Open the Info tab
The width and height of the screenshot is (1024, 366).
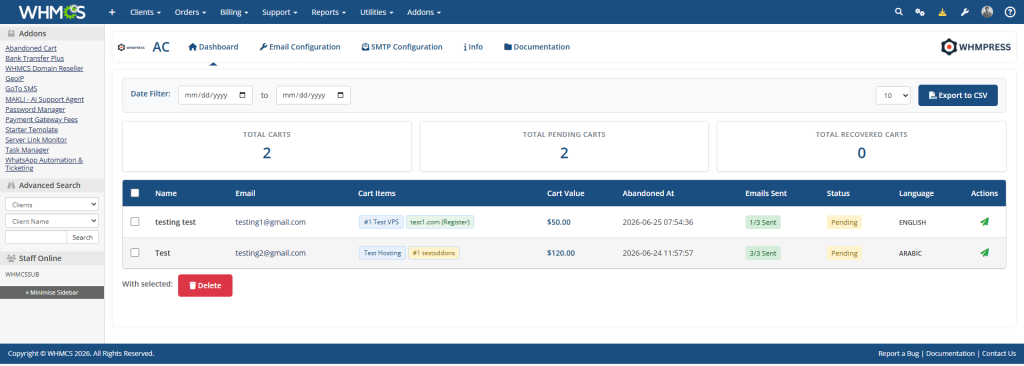pyautogui.click(x=473, y=47)
